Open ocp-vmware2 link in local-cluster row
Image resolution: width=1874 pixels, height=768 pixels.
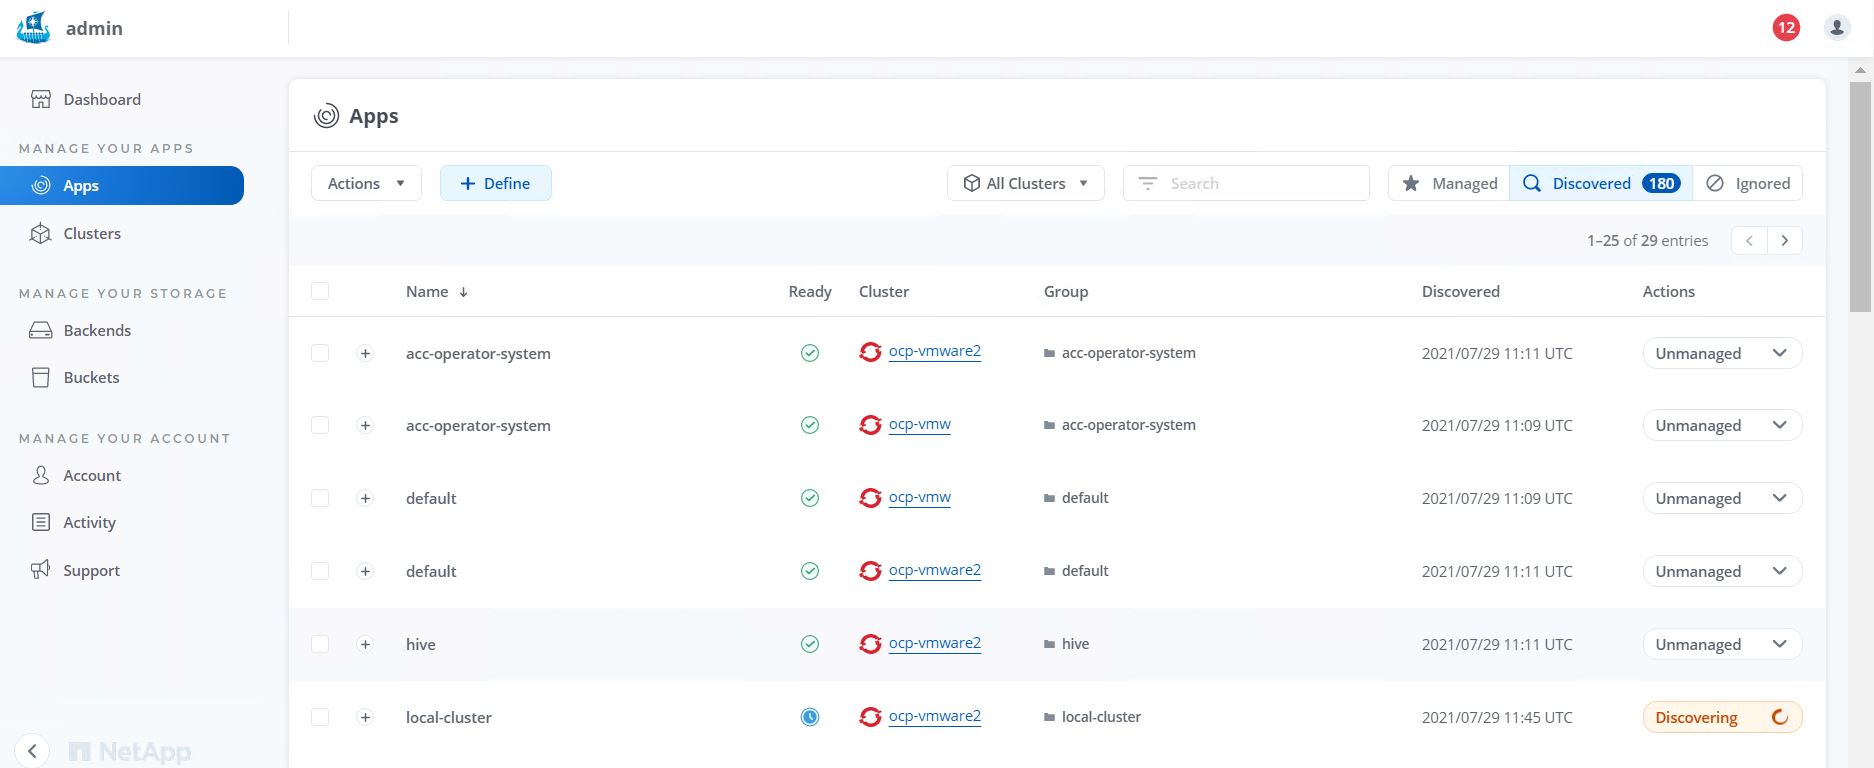tap(935, 716)
